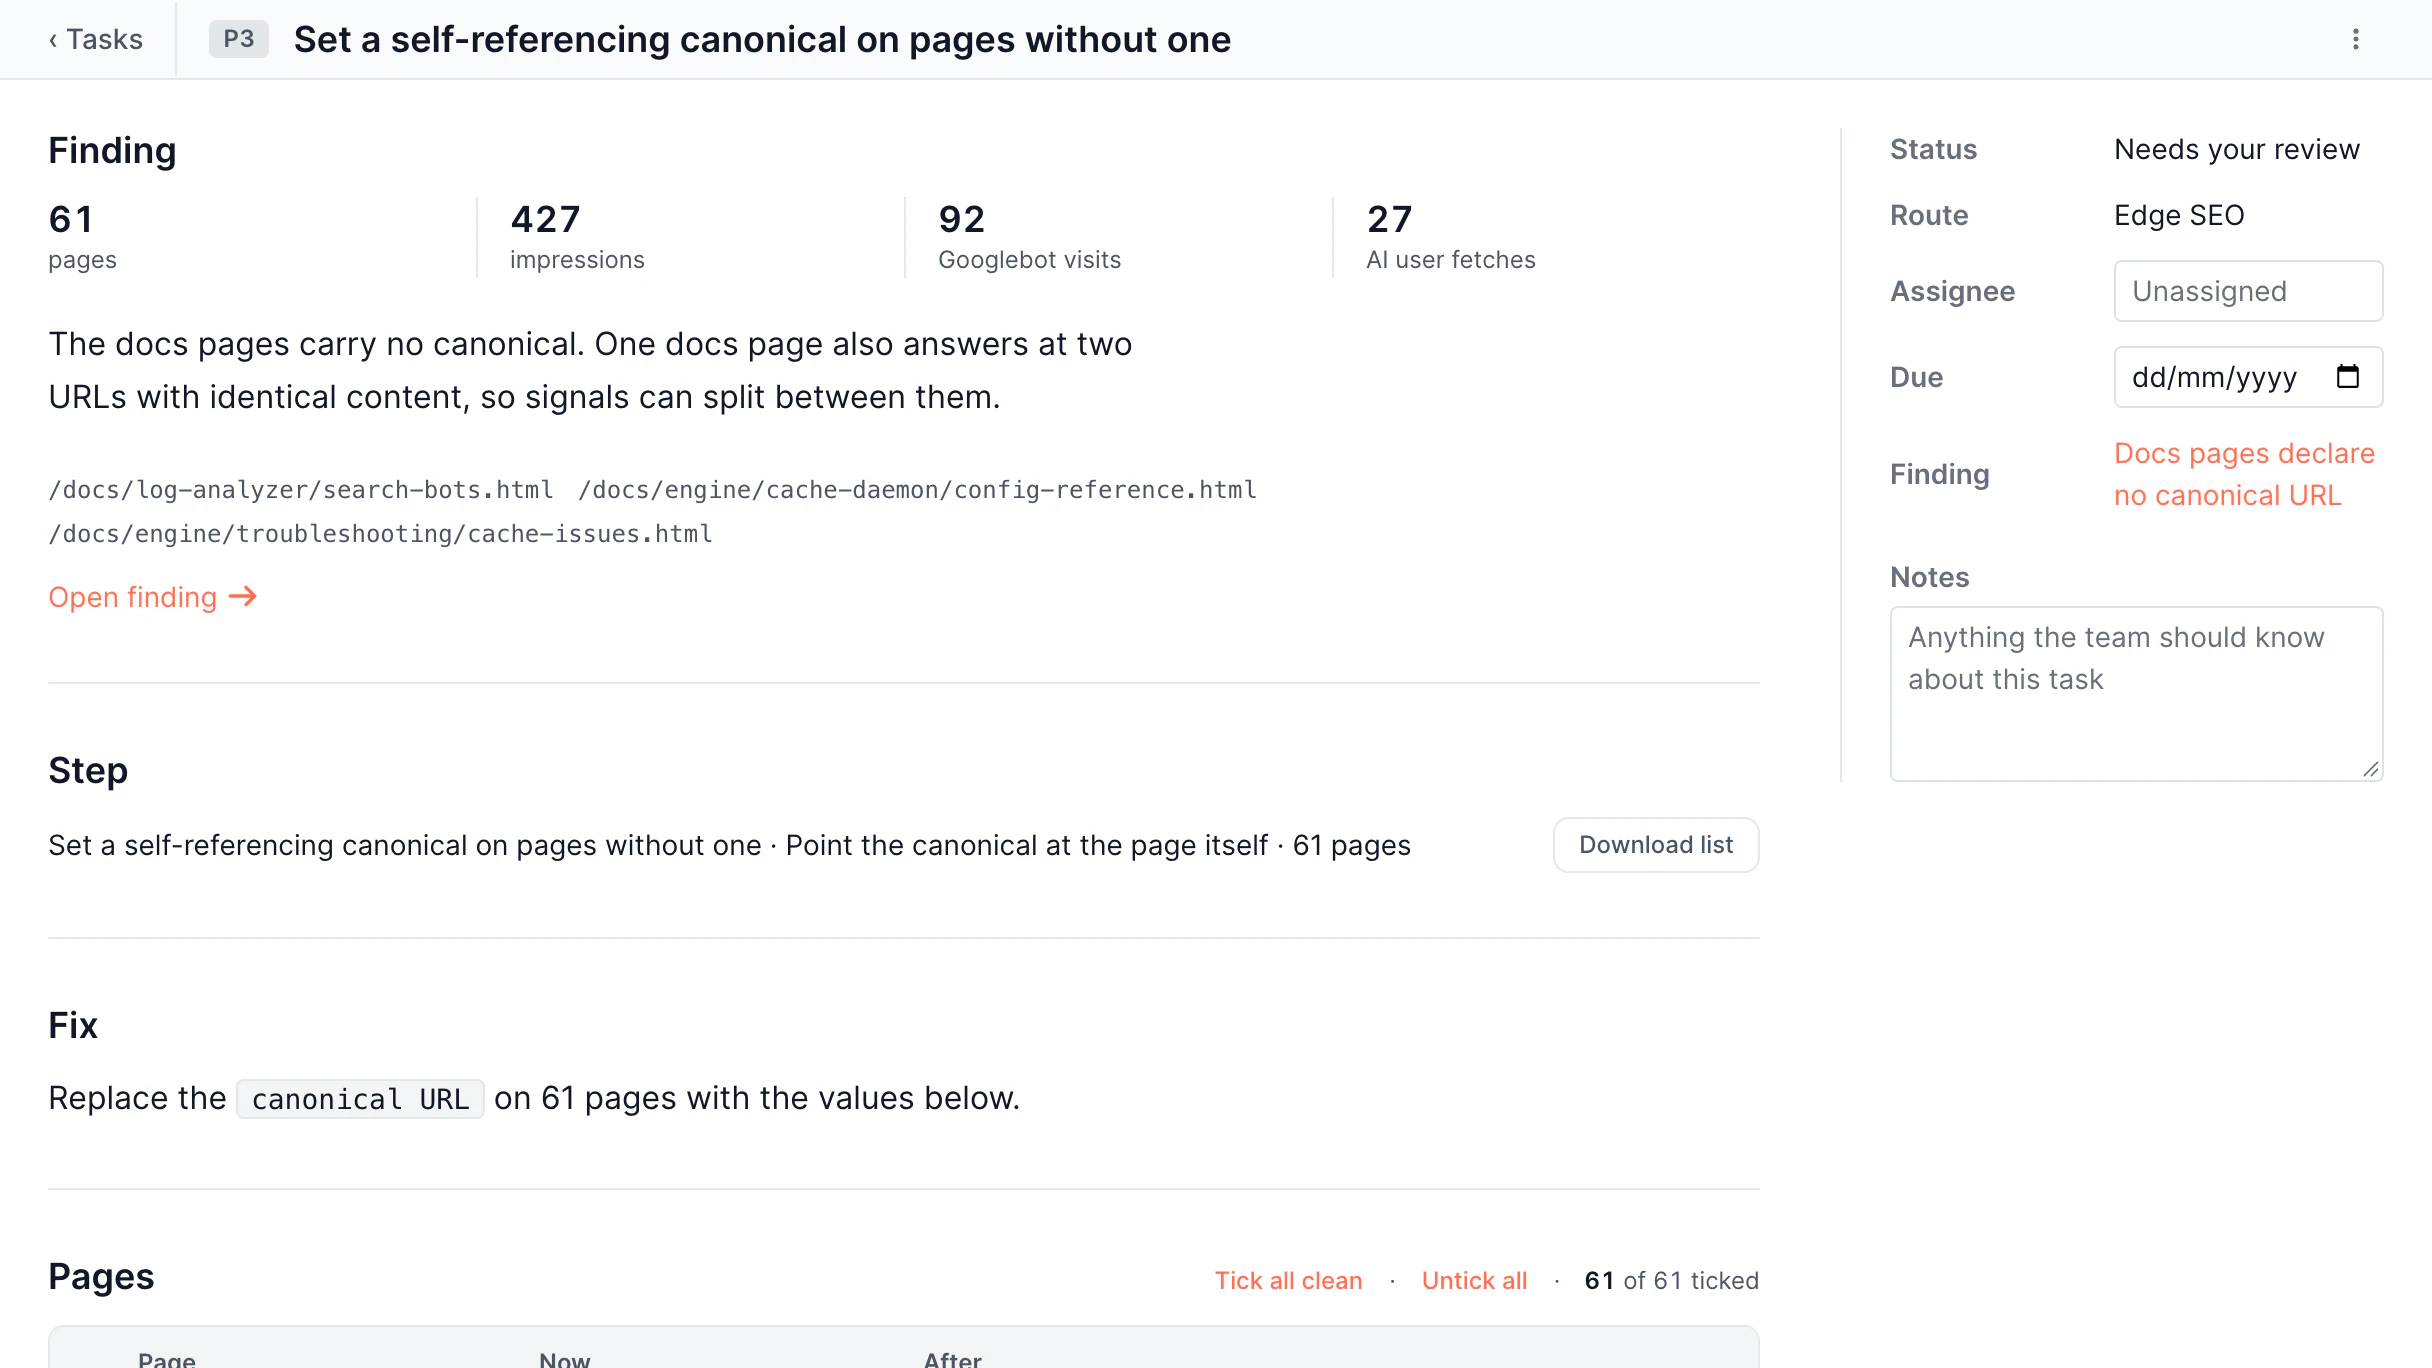Image resolution: width=2432 pixels, height=1368 pixels.
Task: Click the Step description text
Action: click(x=729, y=845)
